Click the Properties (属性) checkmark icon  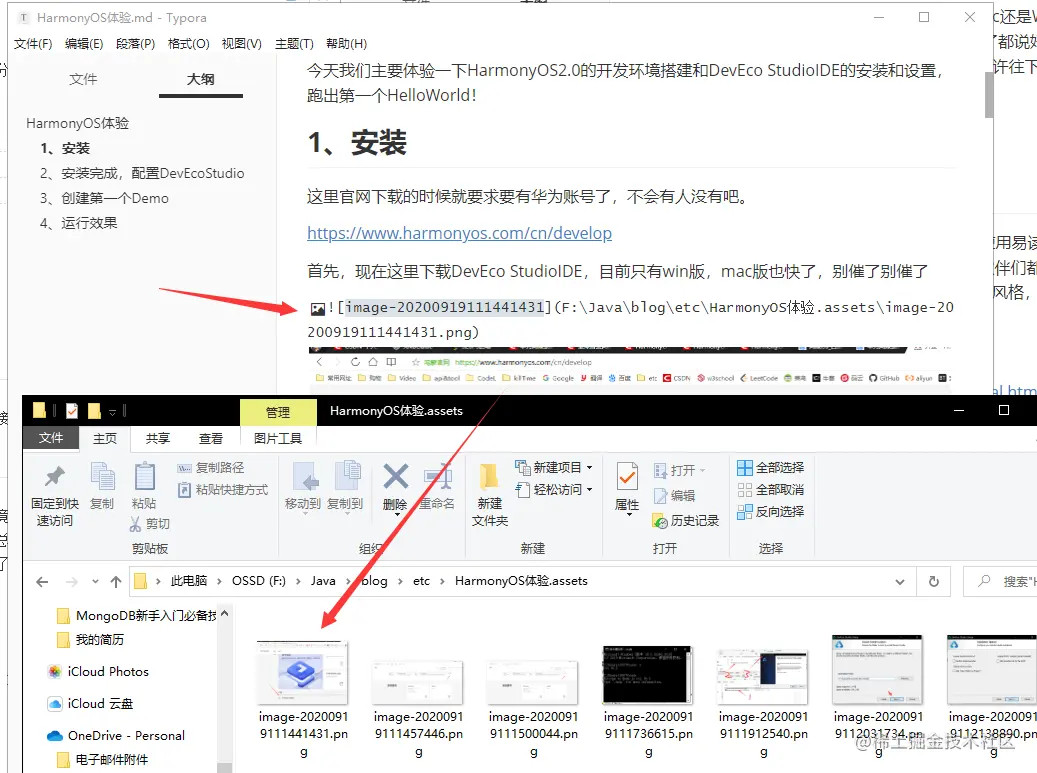626,477
